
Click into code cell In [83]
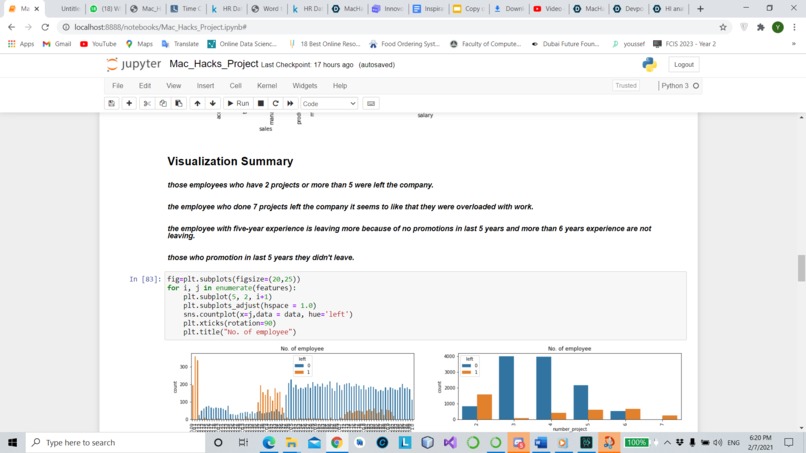pos(425,305)
